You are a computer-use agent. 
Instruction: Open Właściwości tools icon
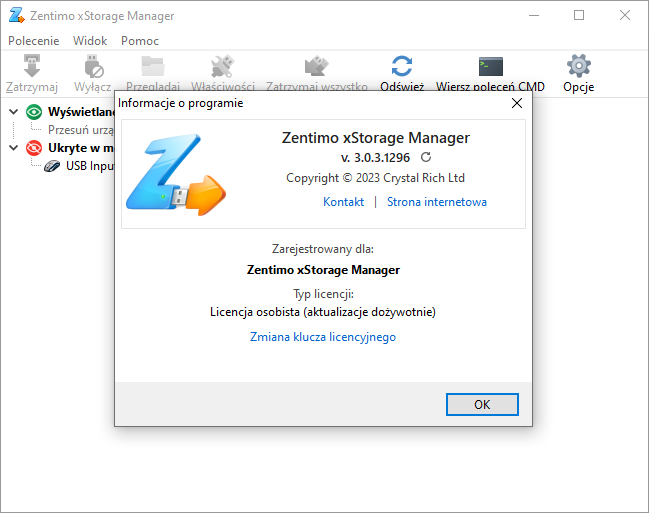pyautogui.click(x=222, y=66)
